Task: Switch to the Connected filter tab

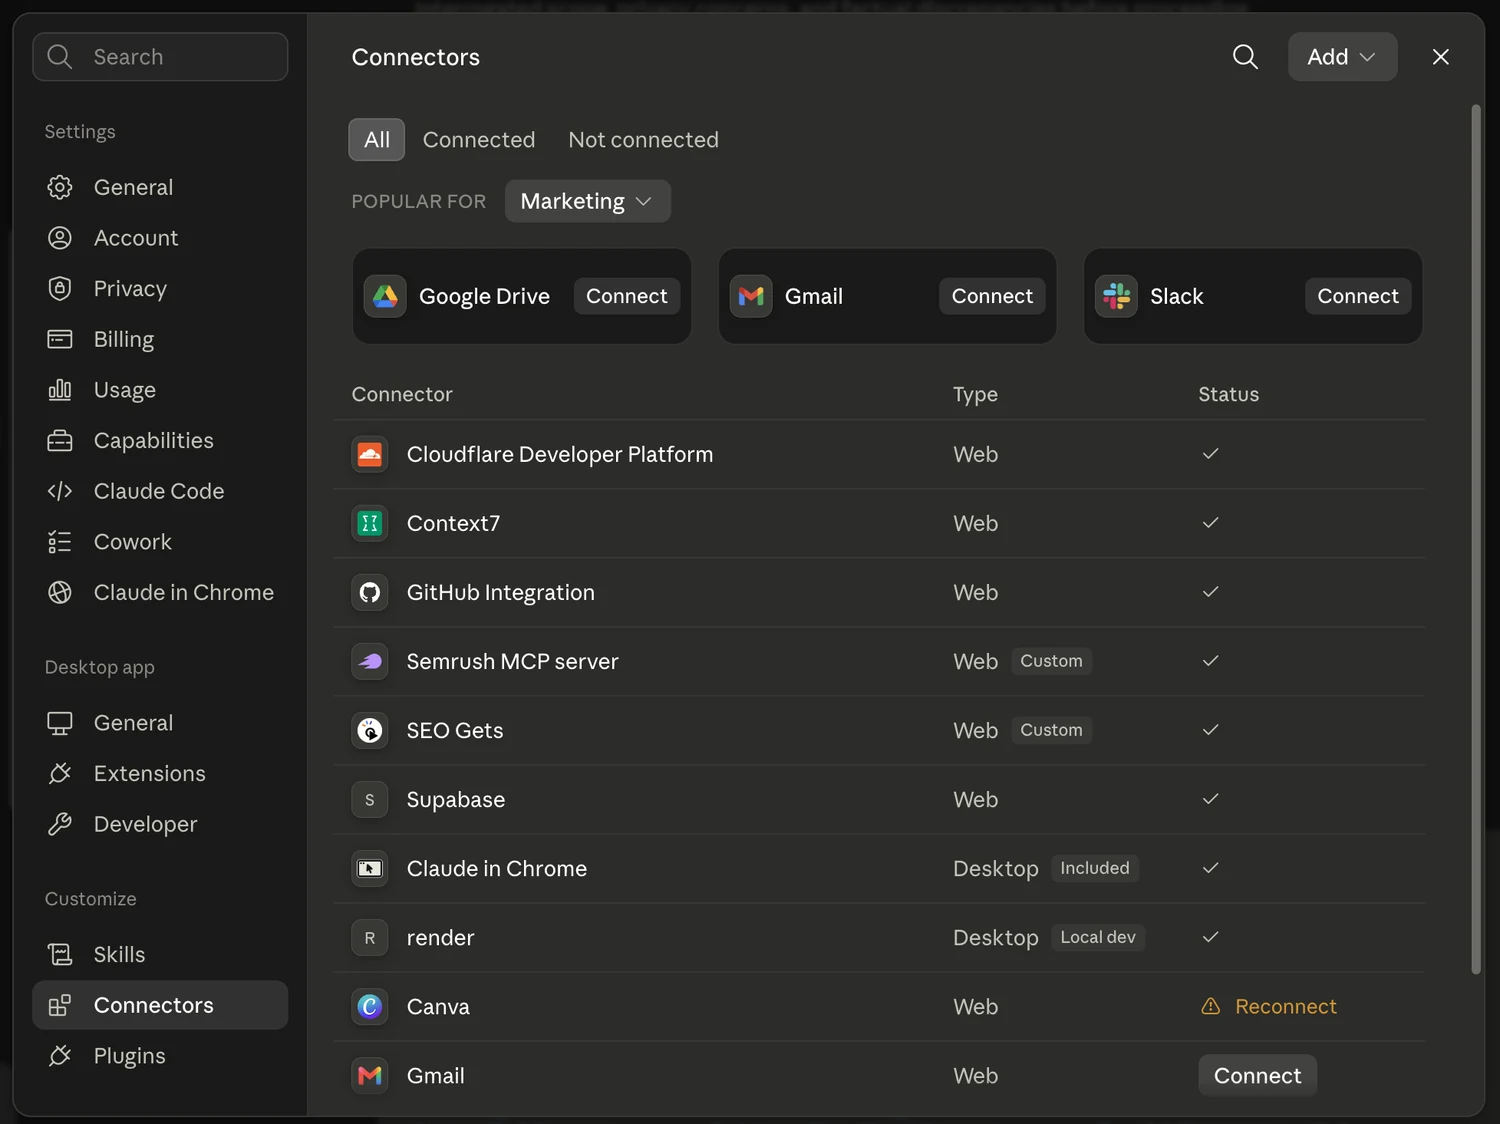Action: pyautogui.click(x=479, y=140)
